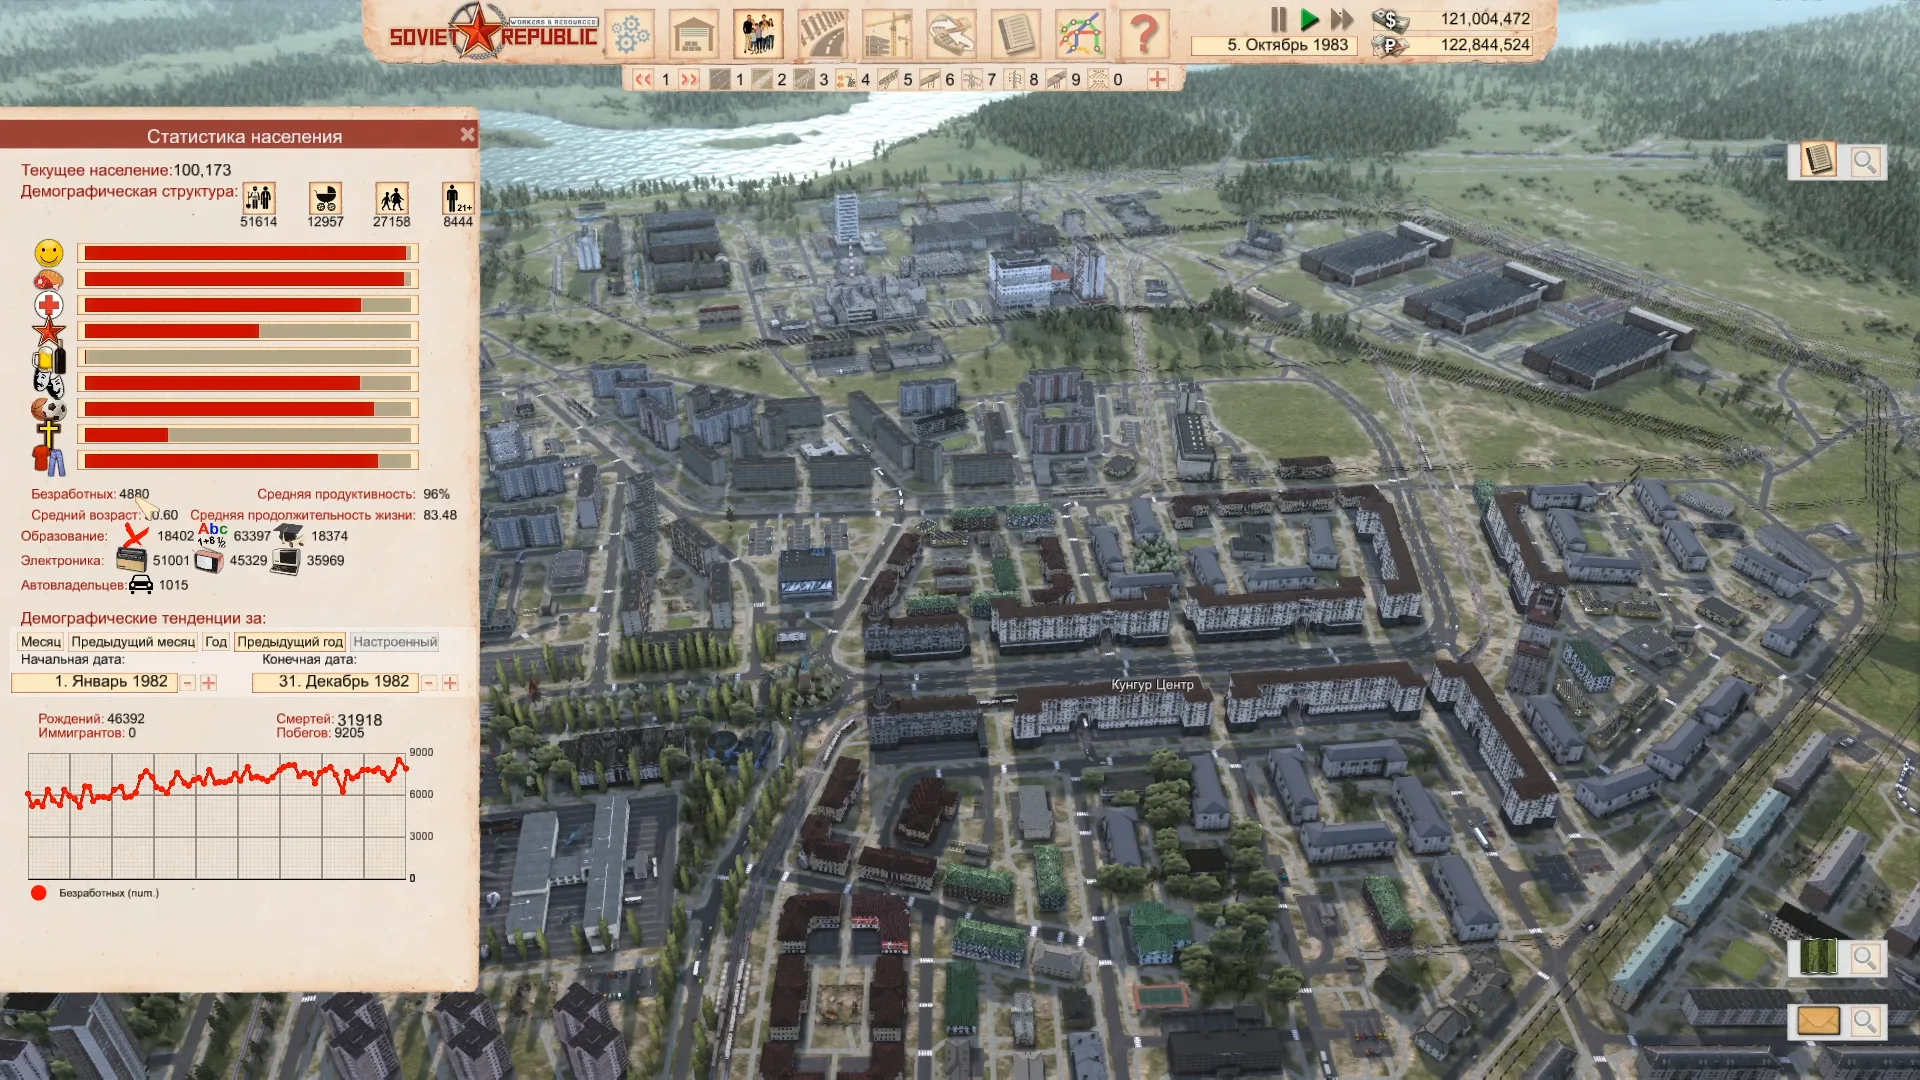Pause the game simulation
The width and height of the screenshot is (1920, 1080).
pos(1278,19)
